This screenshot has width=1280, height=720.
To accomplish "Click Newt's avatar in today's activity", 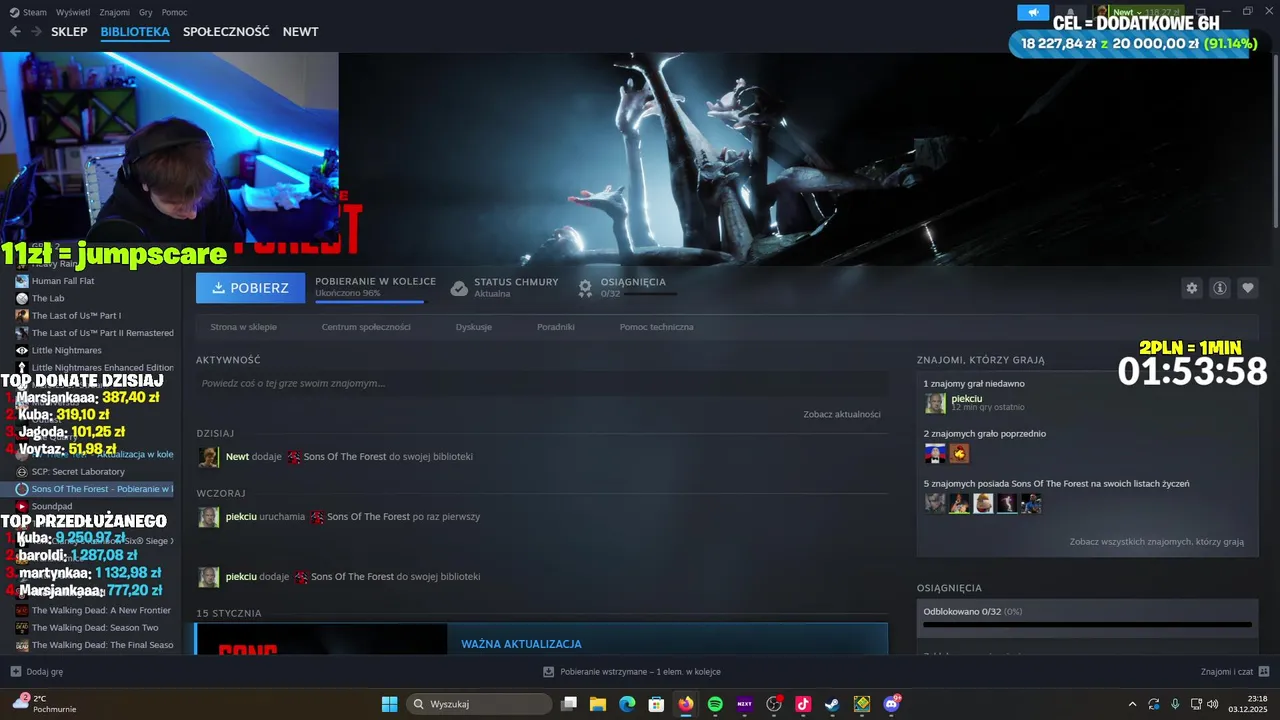I will coord(208,457).
